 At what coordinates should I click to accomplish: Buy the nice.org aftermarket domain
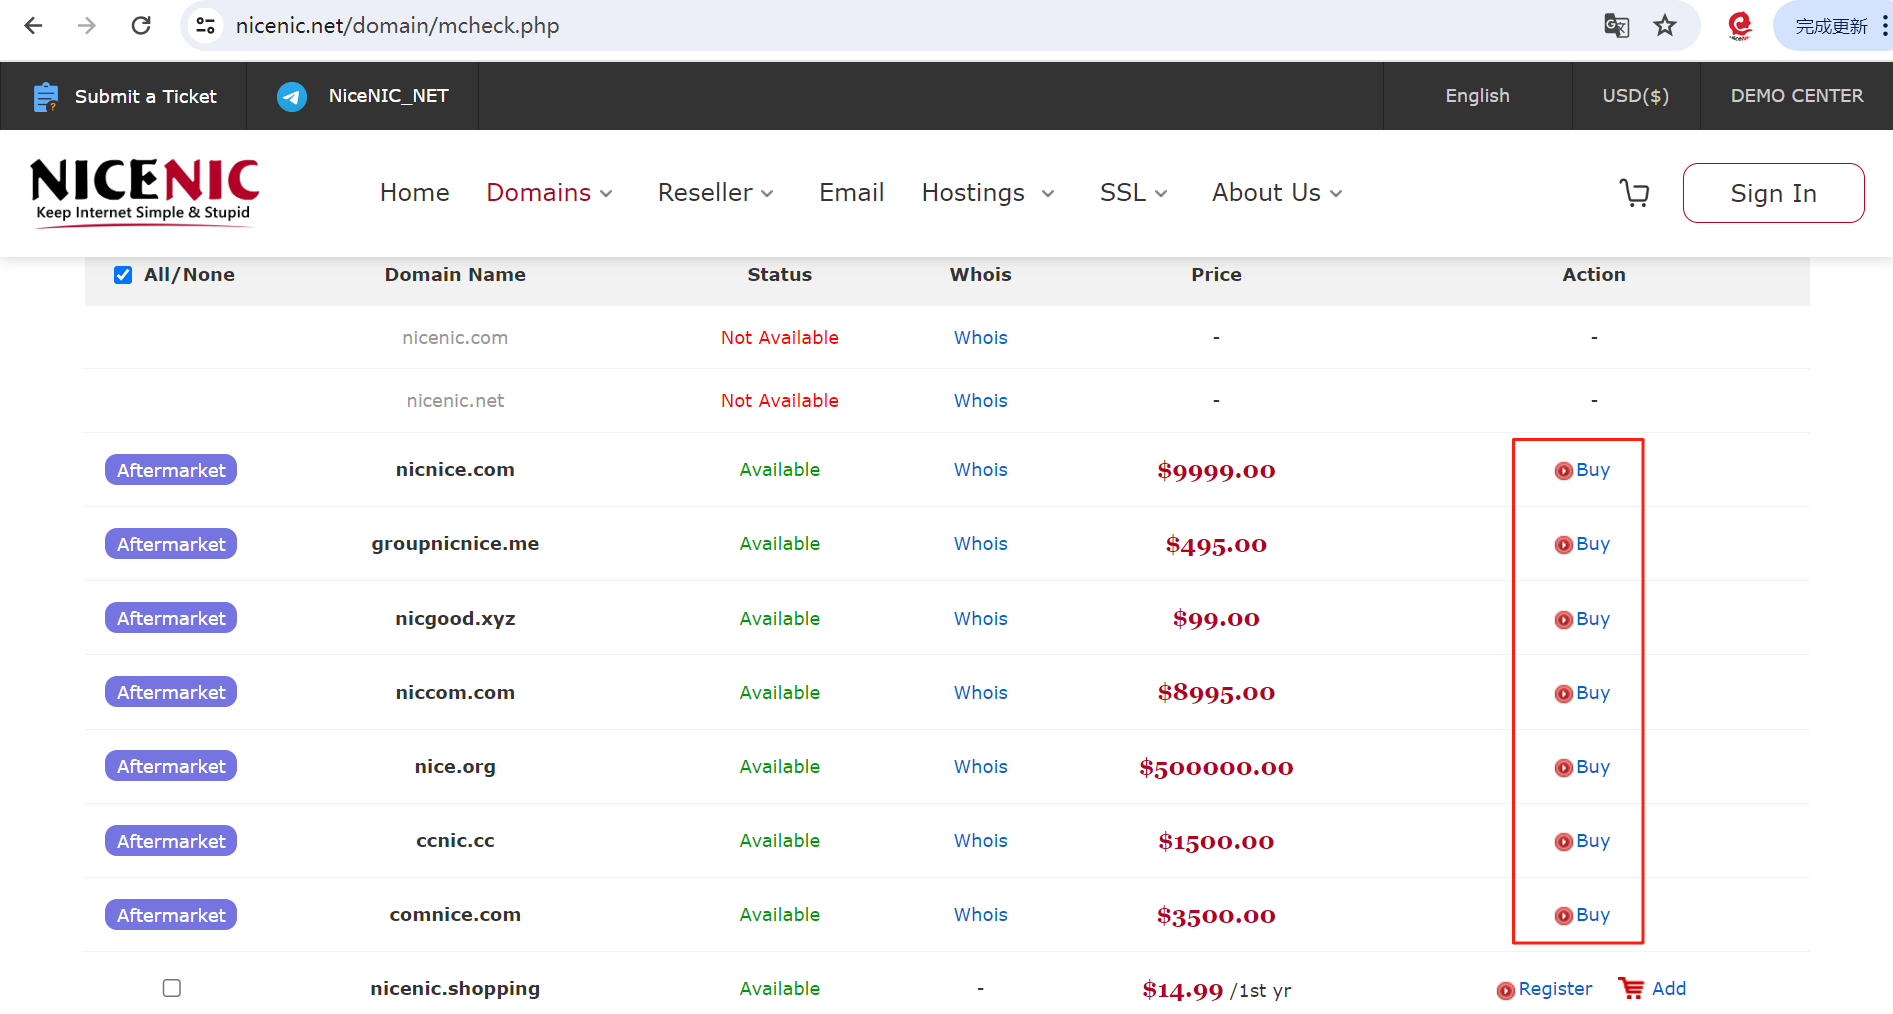(x=1582, y=767)
